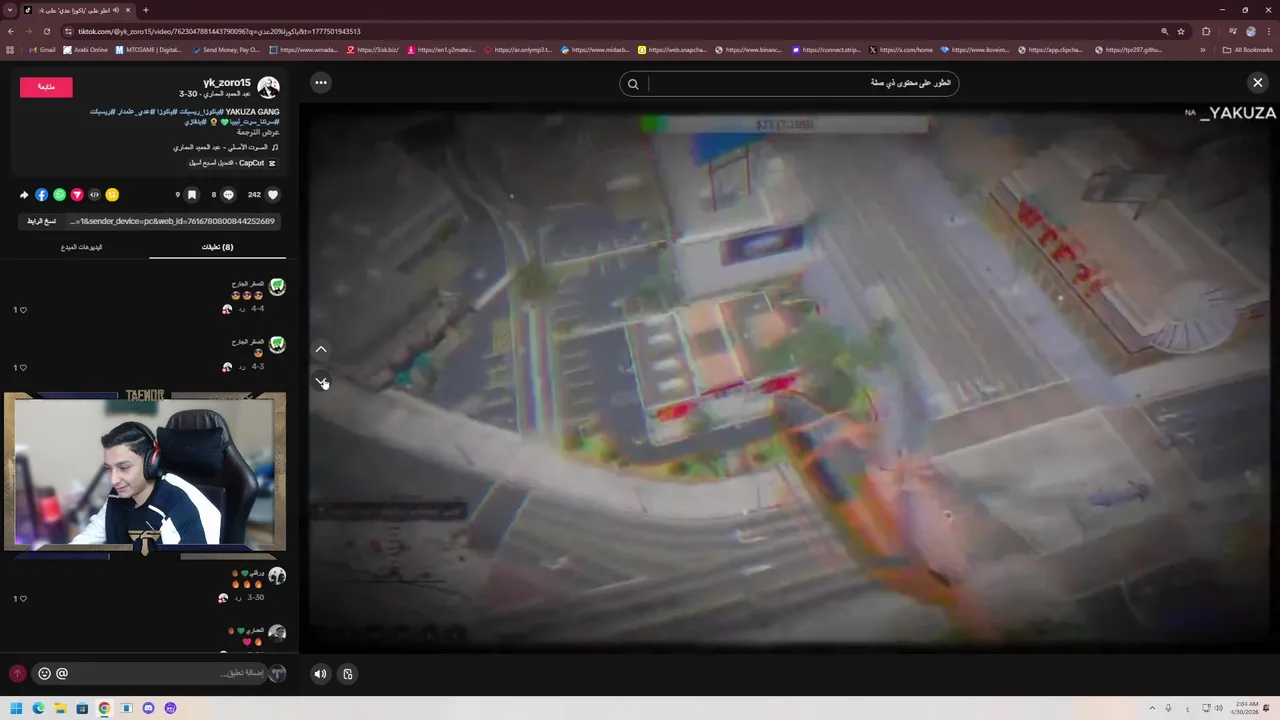Screen dimensions: 1280x720
Task: Open the Gmail bookmark
Action: click(x=42, y=49)
